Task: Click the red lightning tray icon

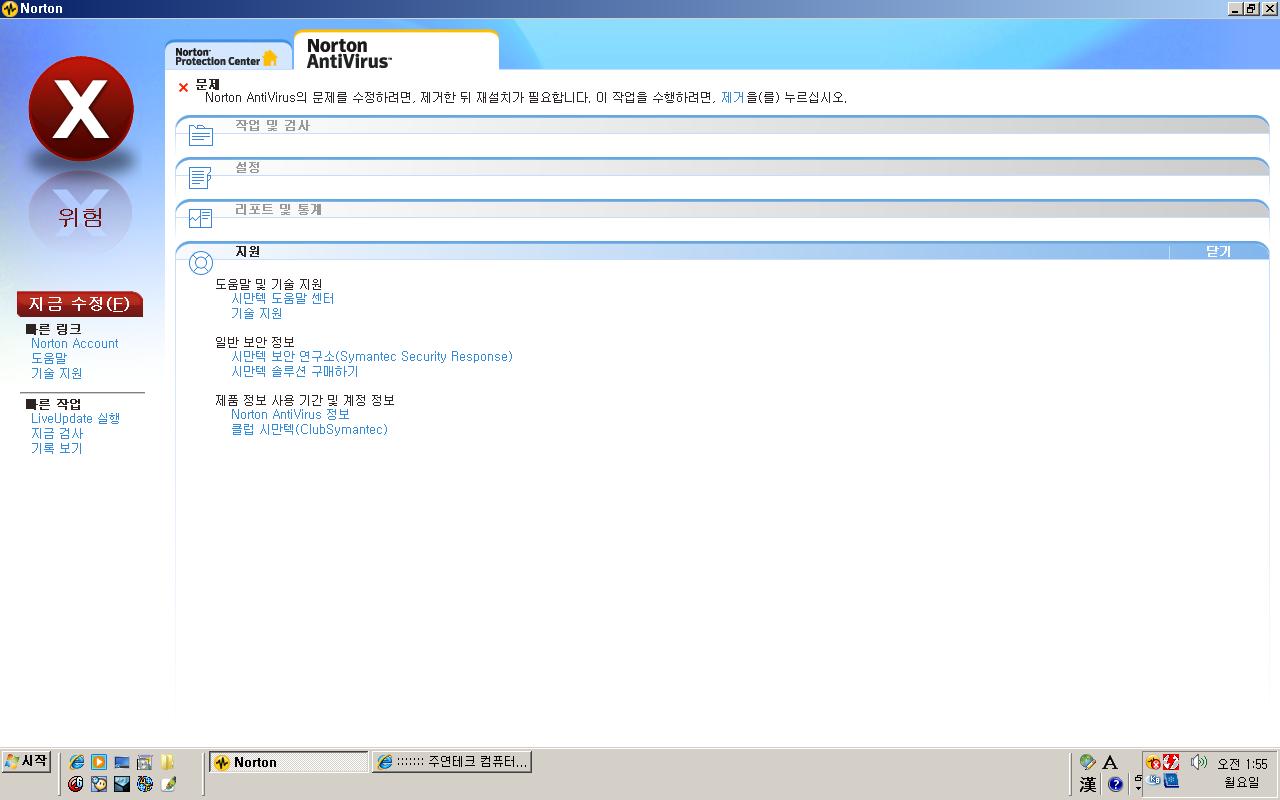Action: pos(1171,762)
